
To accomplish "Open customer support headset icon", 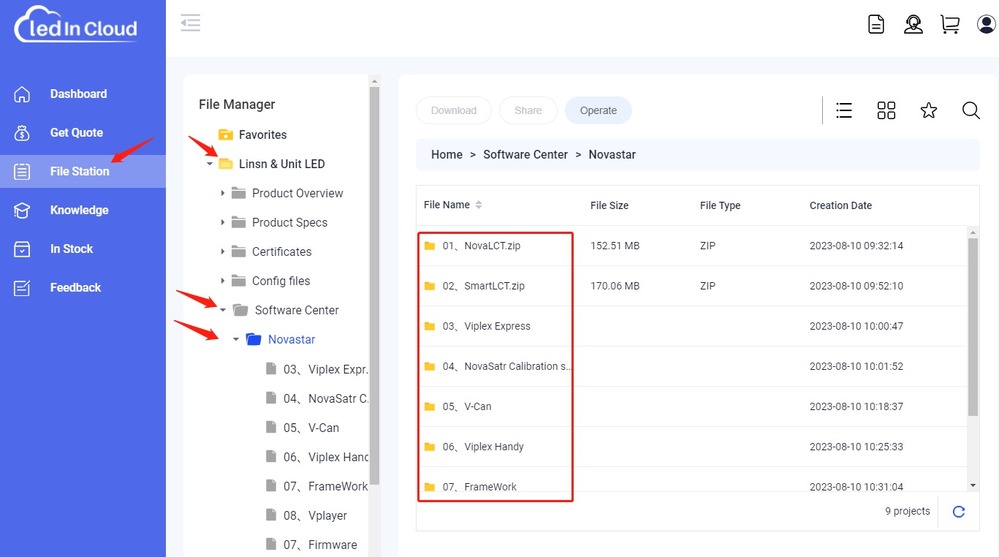I will tap(913, 24).
